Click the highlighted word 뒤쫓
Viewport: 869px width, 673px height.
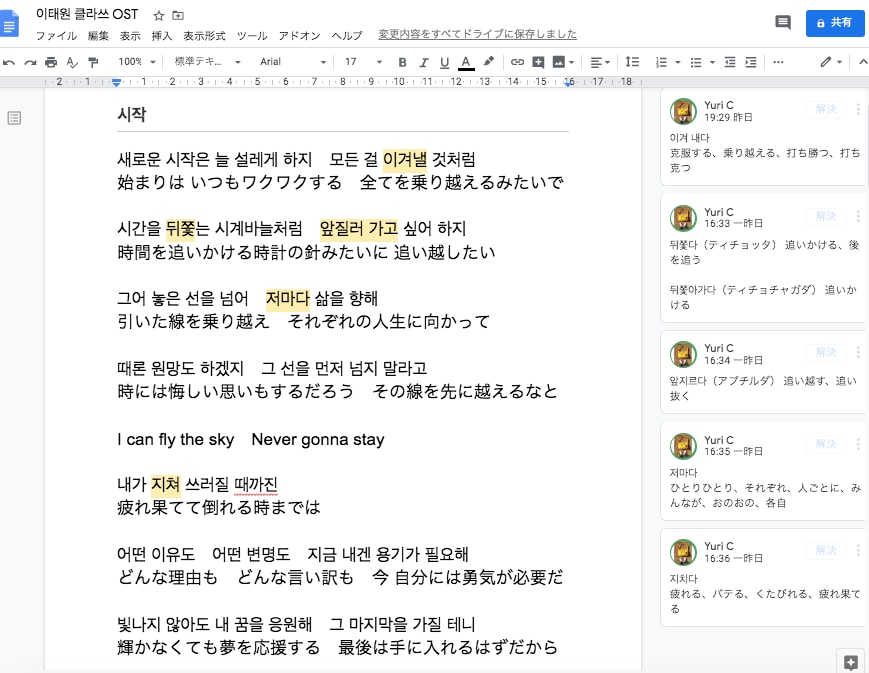(x=180, y=228)
